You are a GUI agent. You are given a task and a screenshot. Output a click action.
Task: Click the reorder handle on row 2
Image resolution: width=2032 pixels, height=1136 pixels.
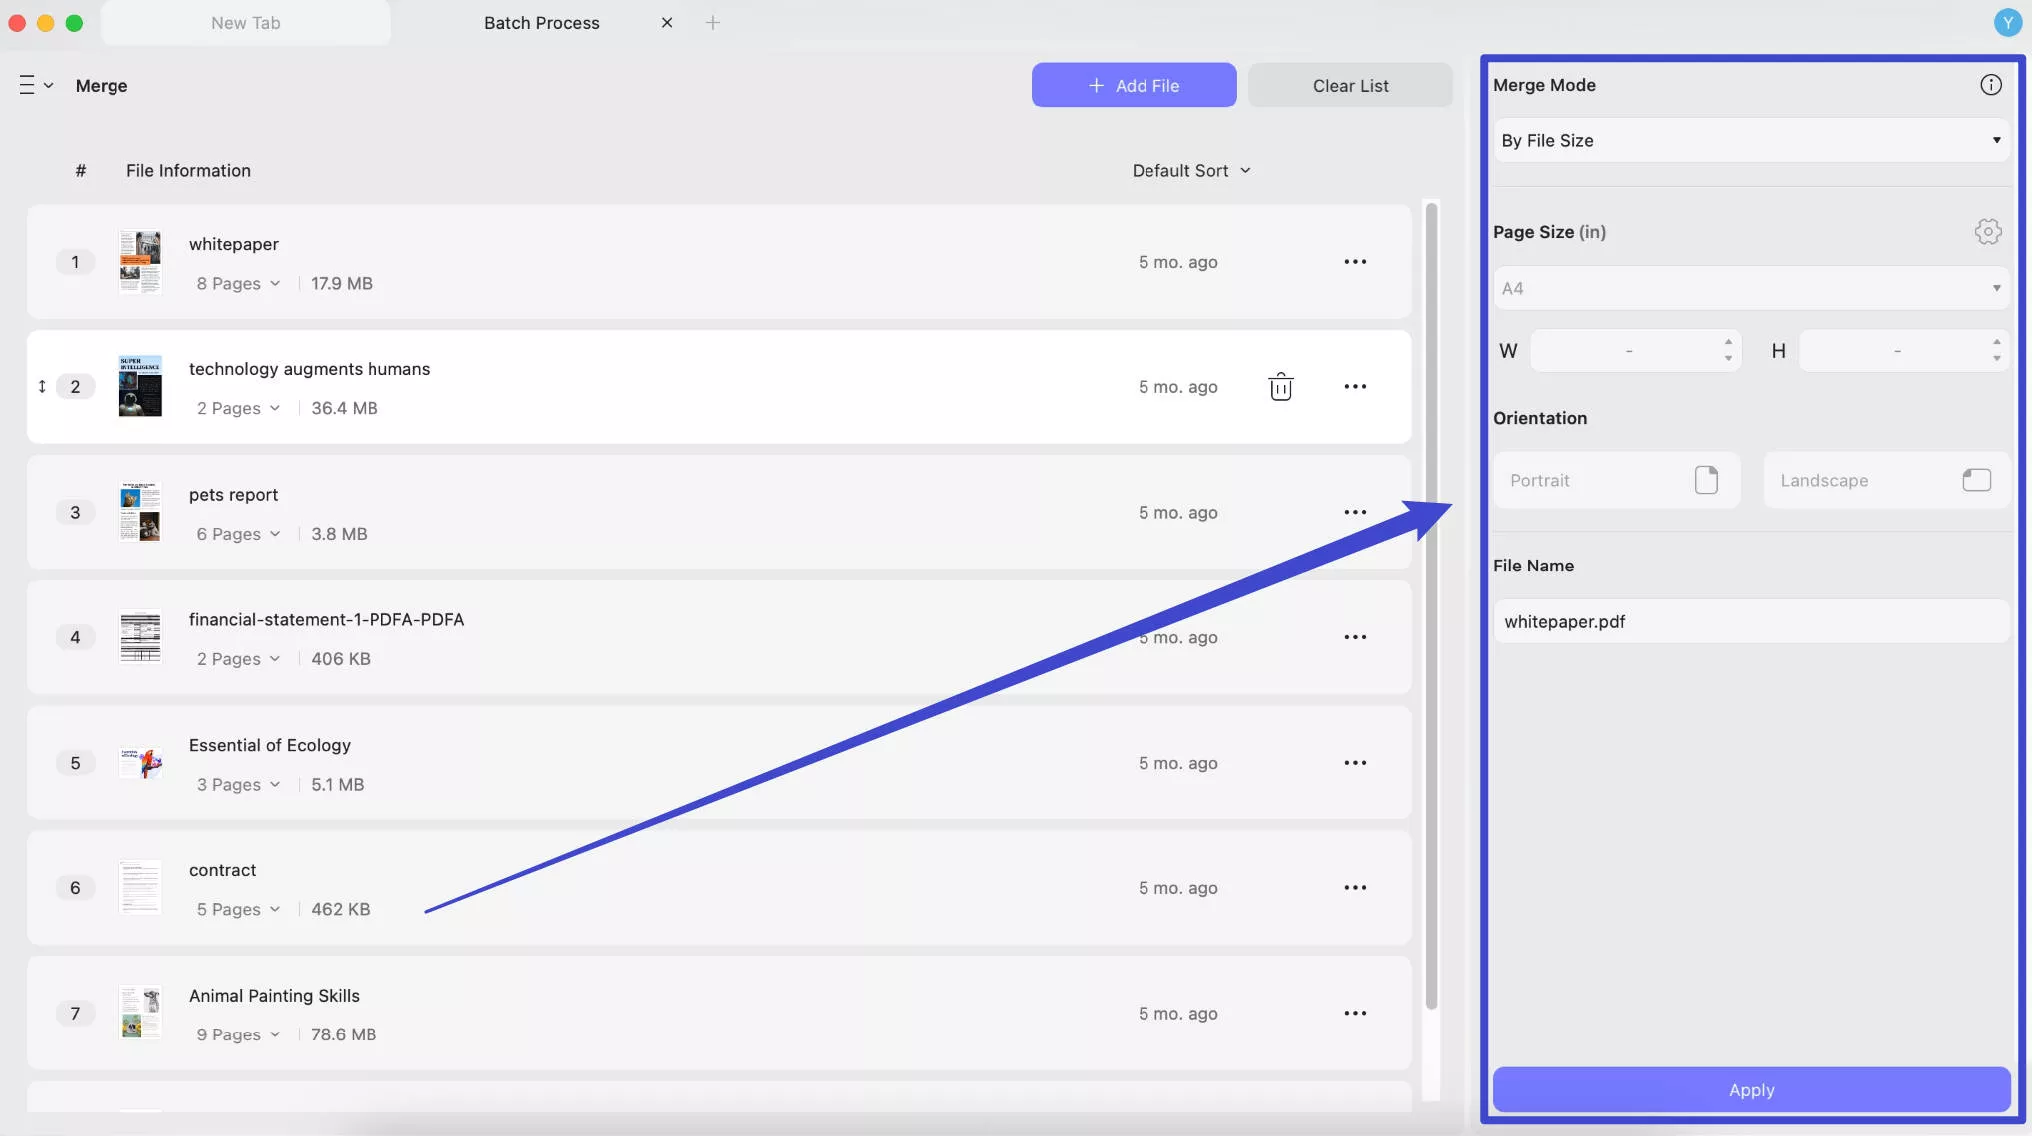(42, 386)
